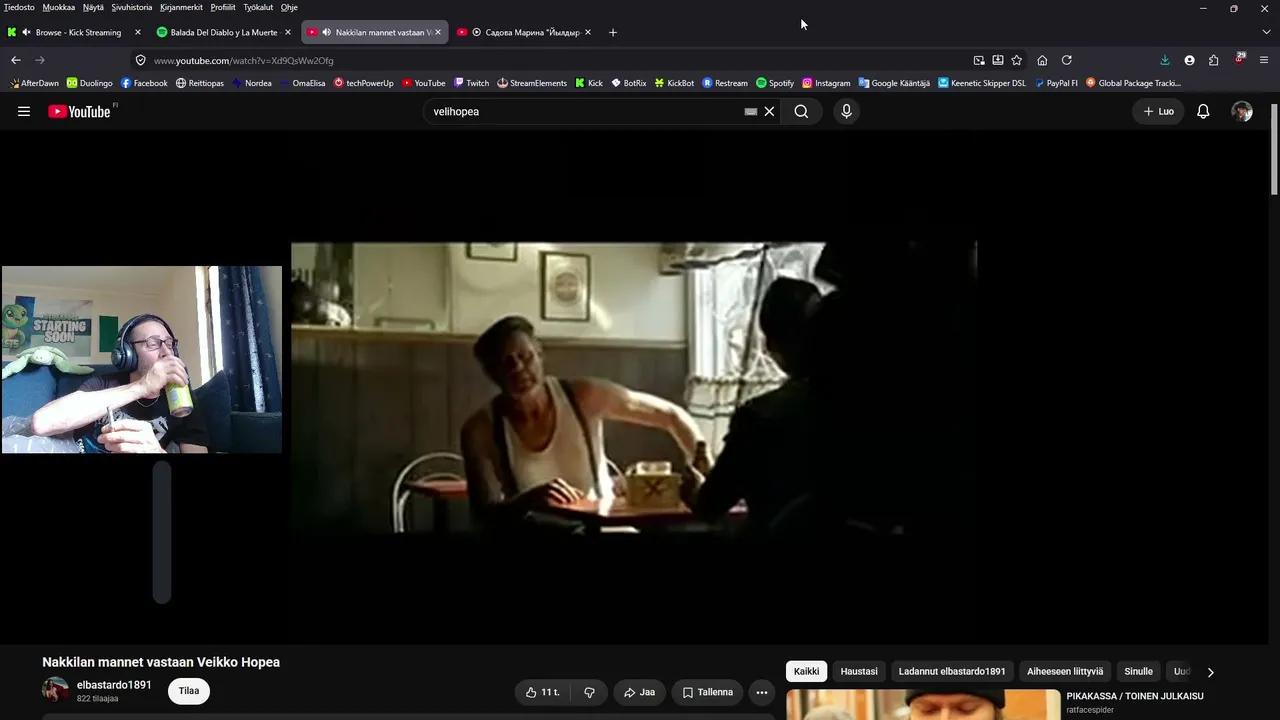1280x720 pixels.
Task: Open the PayPal FI bookmark
Action: click(x=1056, y=83)
